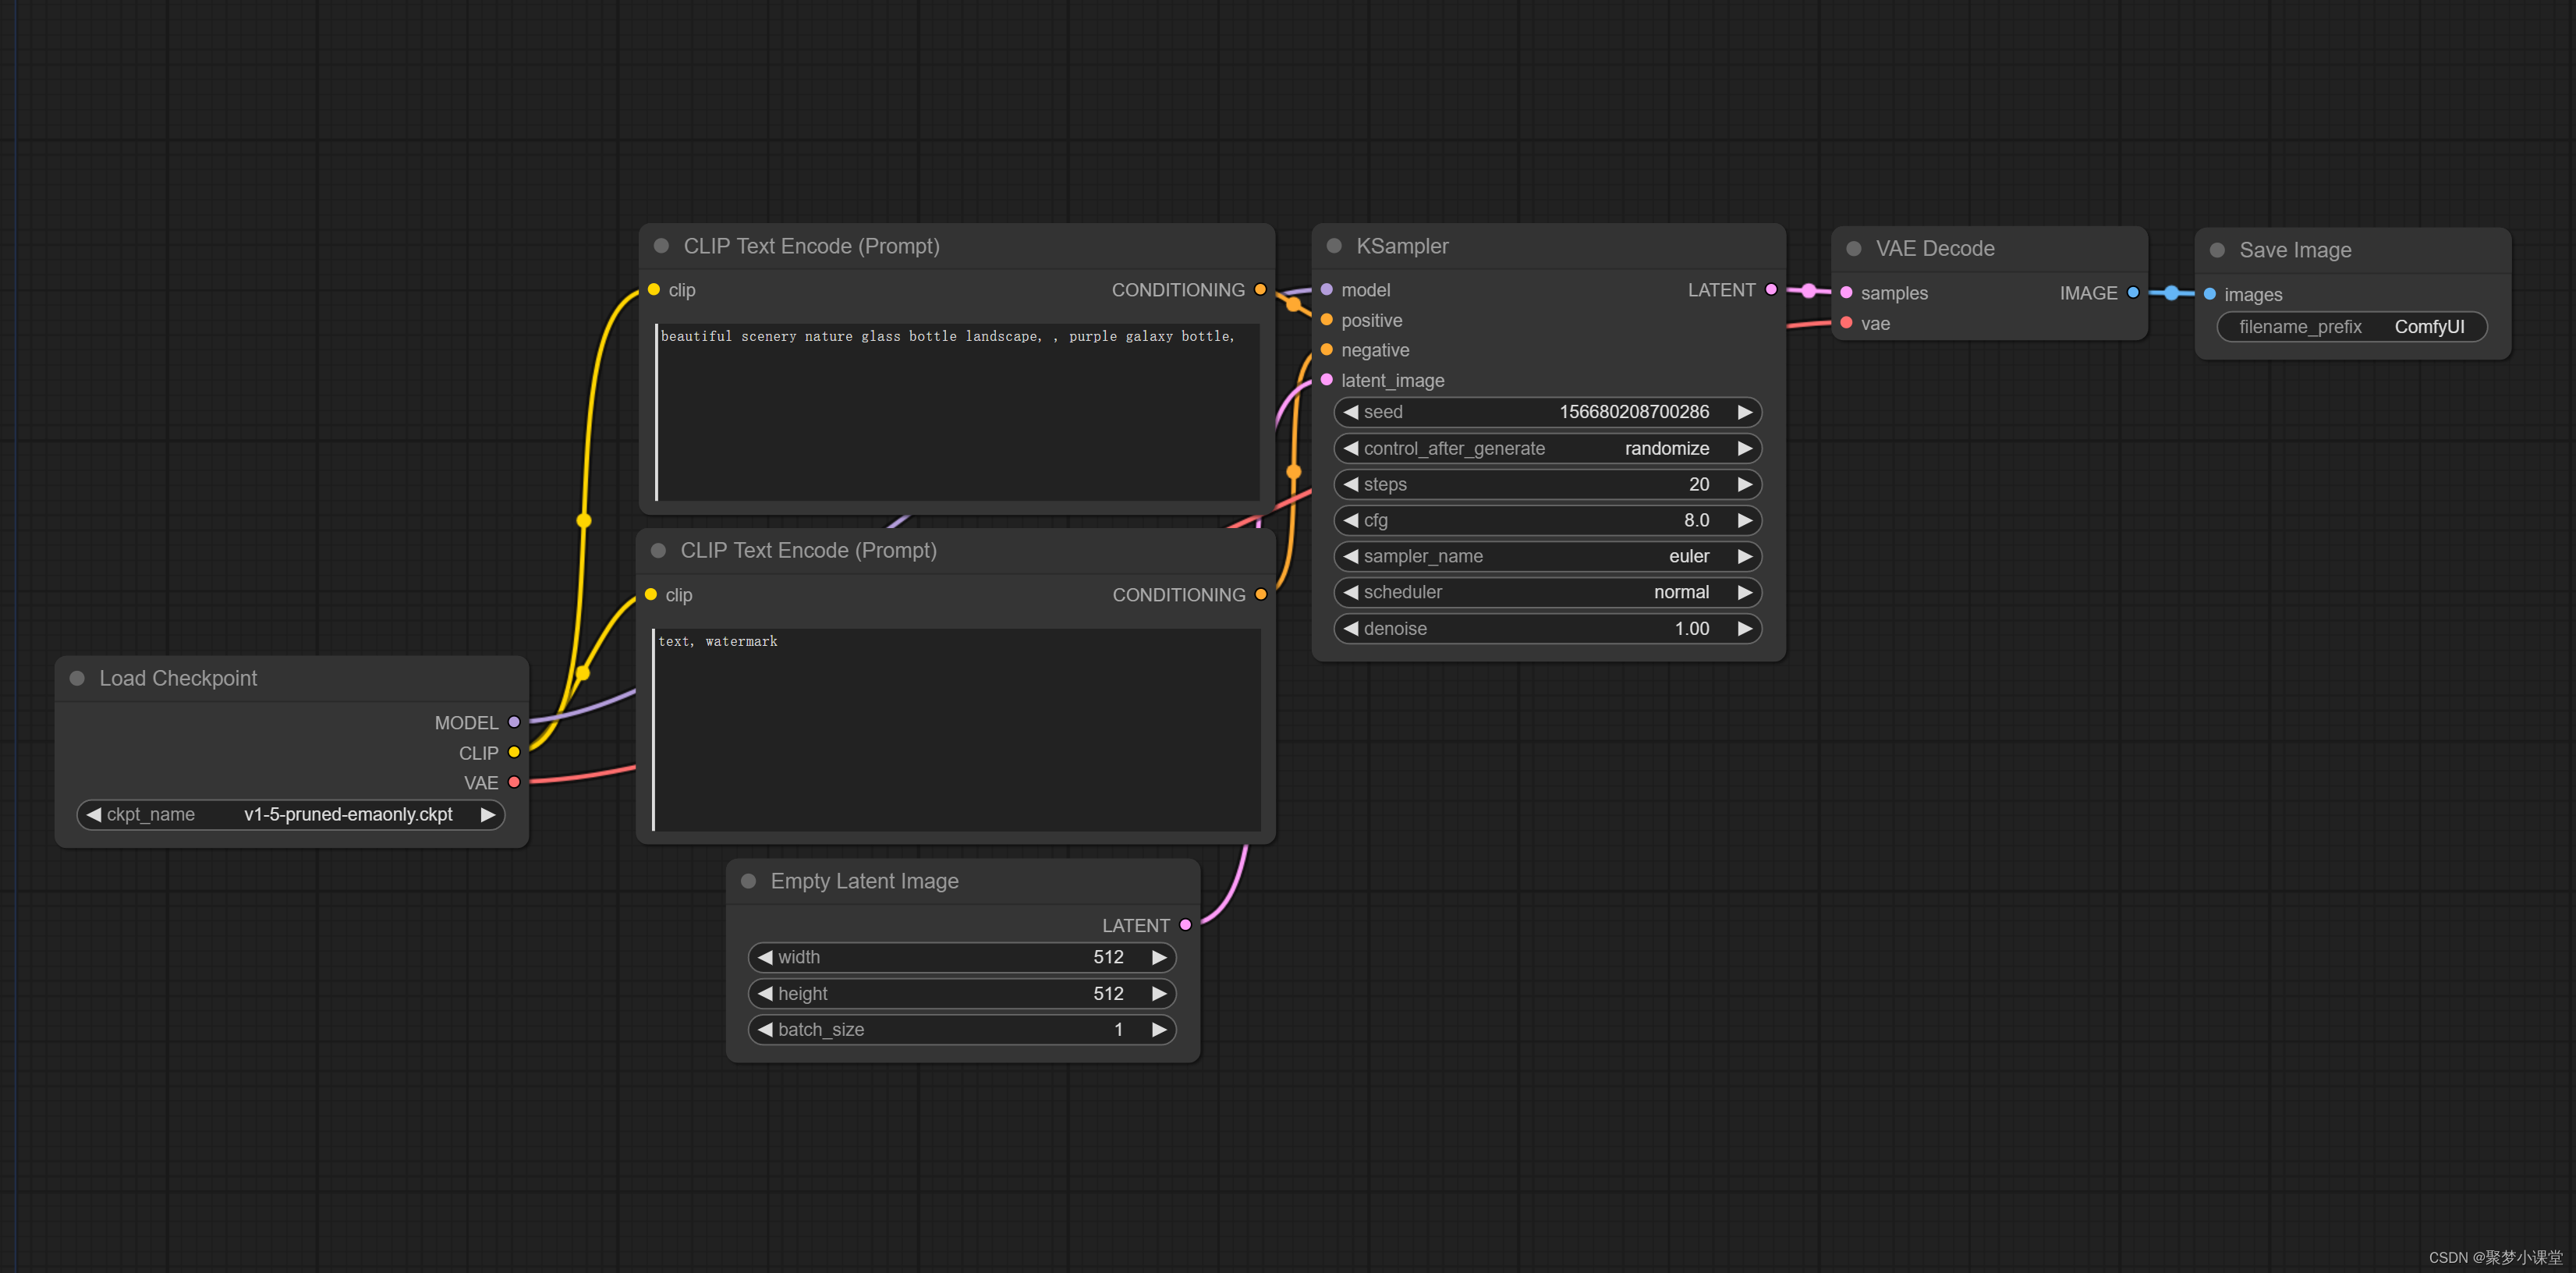Click the vae input socket on VAE Decode
Image resolution: width=2576 pixels, height=1273 pixels.
coord(1846,323)
